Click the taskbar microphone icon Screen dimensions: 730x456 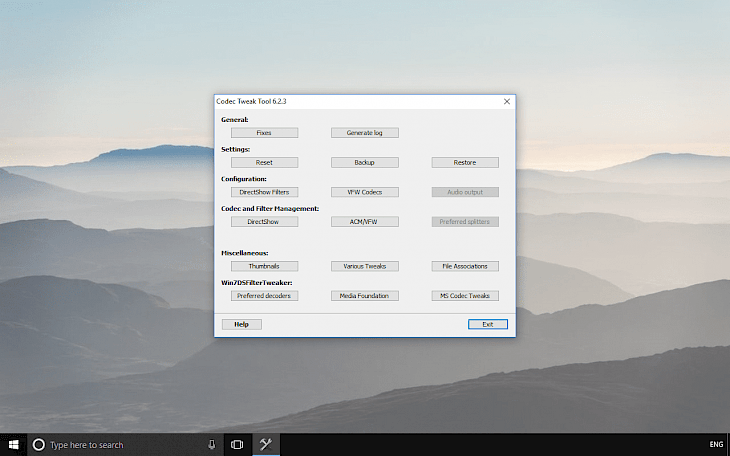(x=212, y=445)
